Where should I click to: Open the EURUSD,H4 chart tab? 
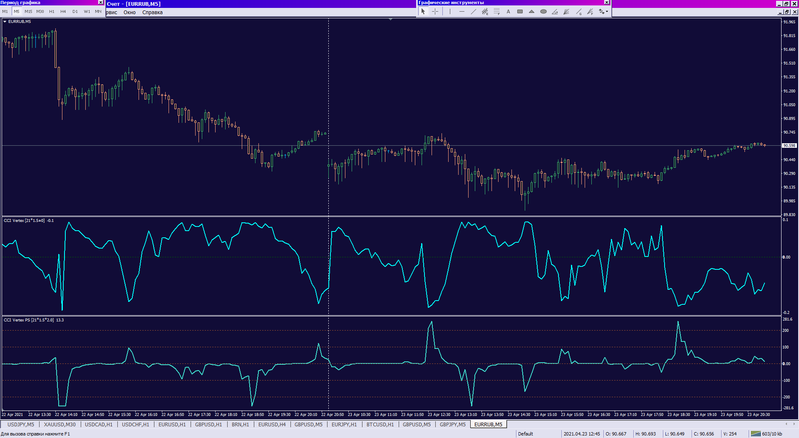click(272, 424)
